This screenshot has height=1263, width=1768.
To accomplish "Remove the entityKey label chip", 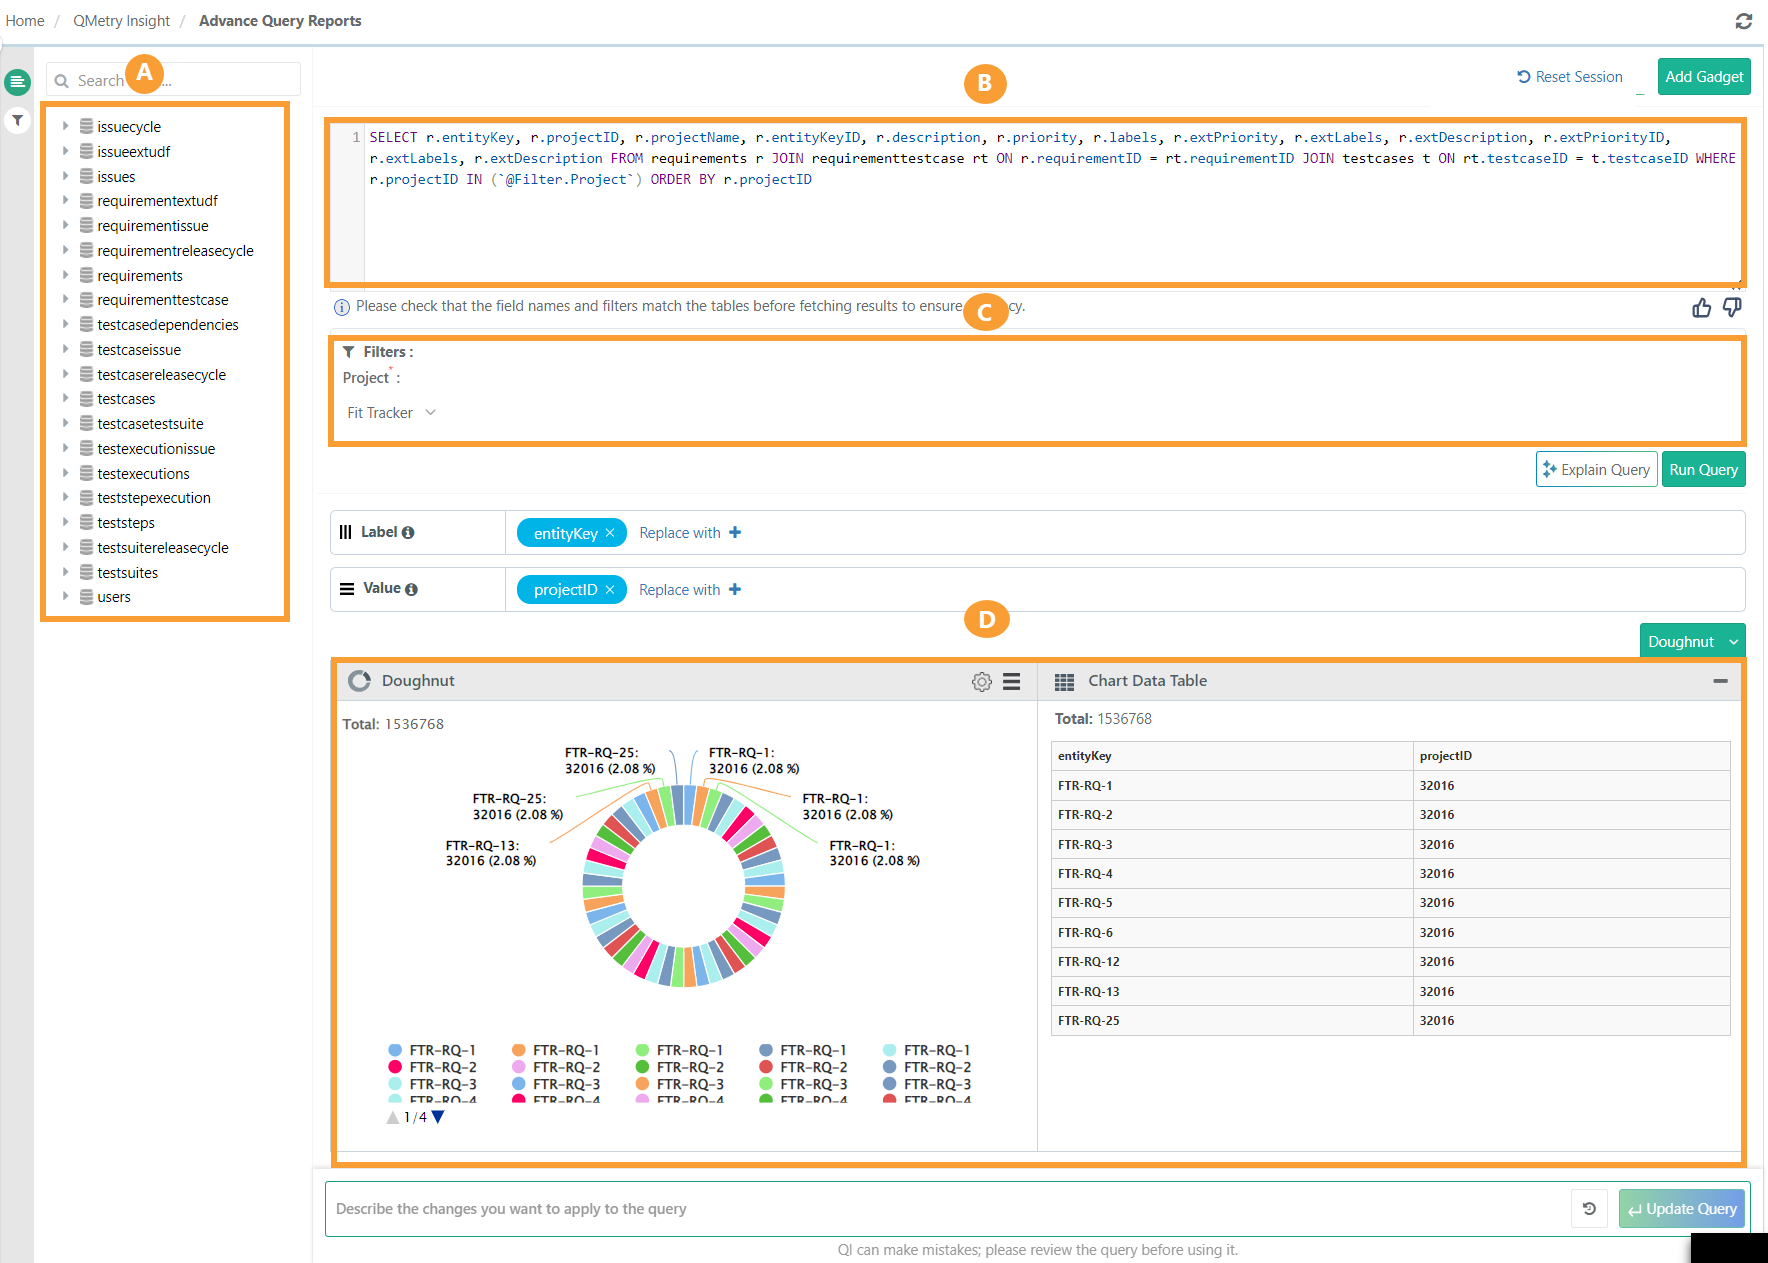I will (x=610, y=533).
